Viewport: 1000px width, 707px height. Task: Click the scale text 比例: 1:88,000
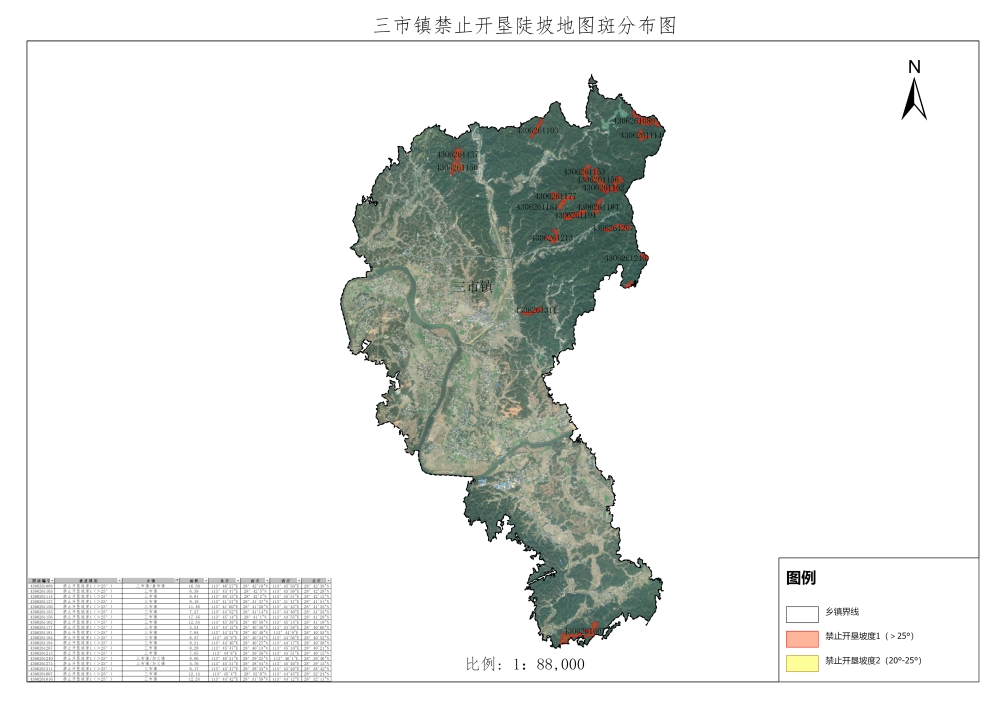tap(525, 664)
